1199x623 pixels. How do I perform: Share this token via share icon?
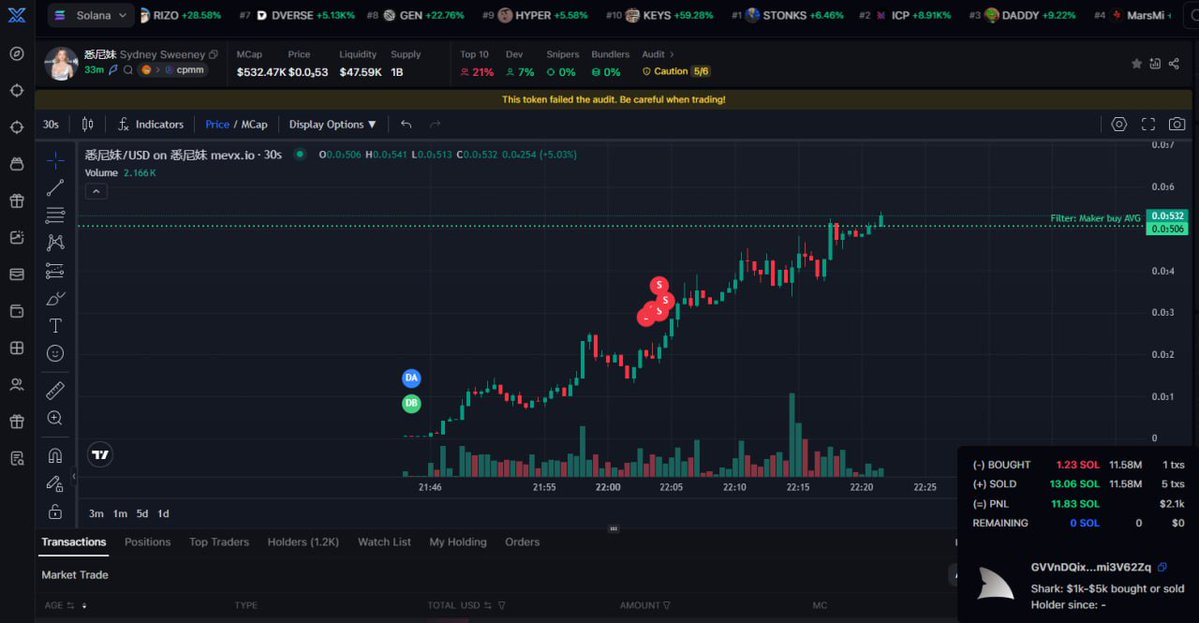(1174, 63)
